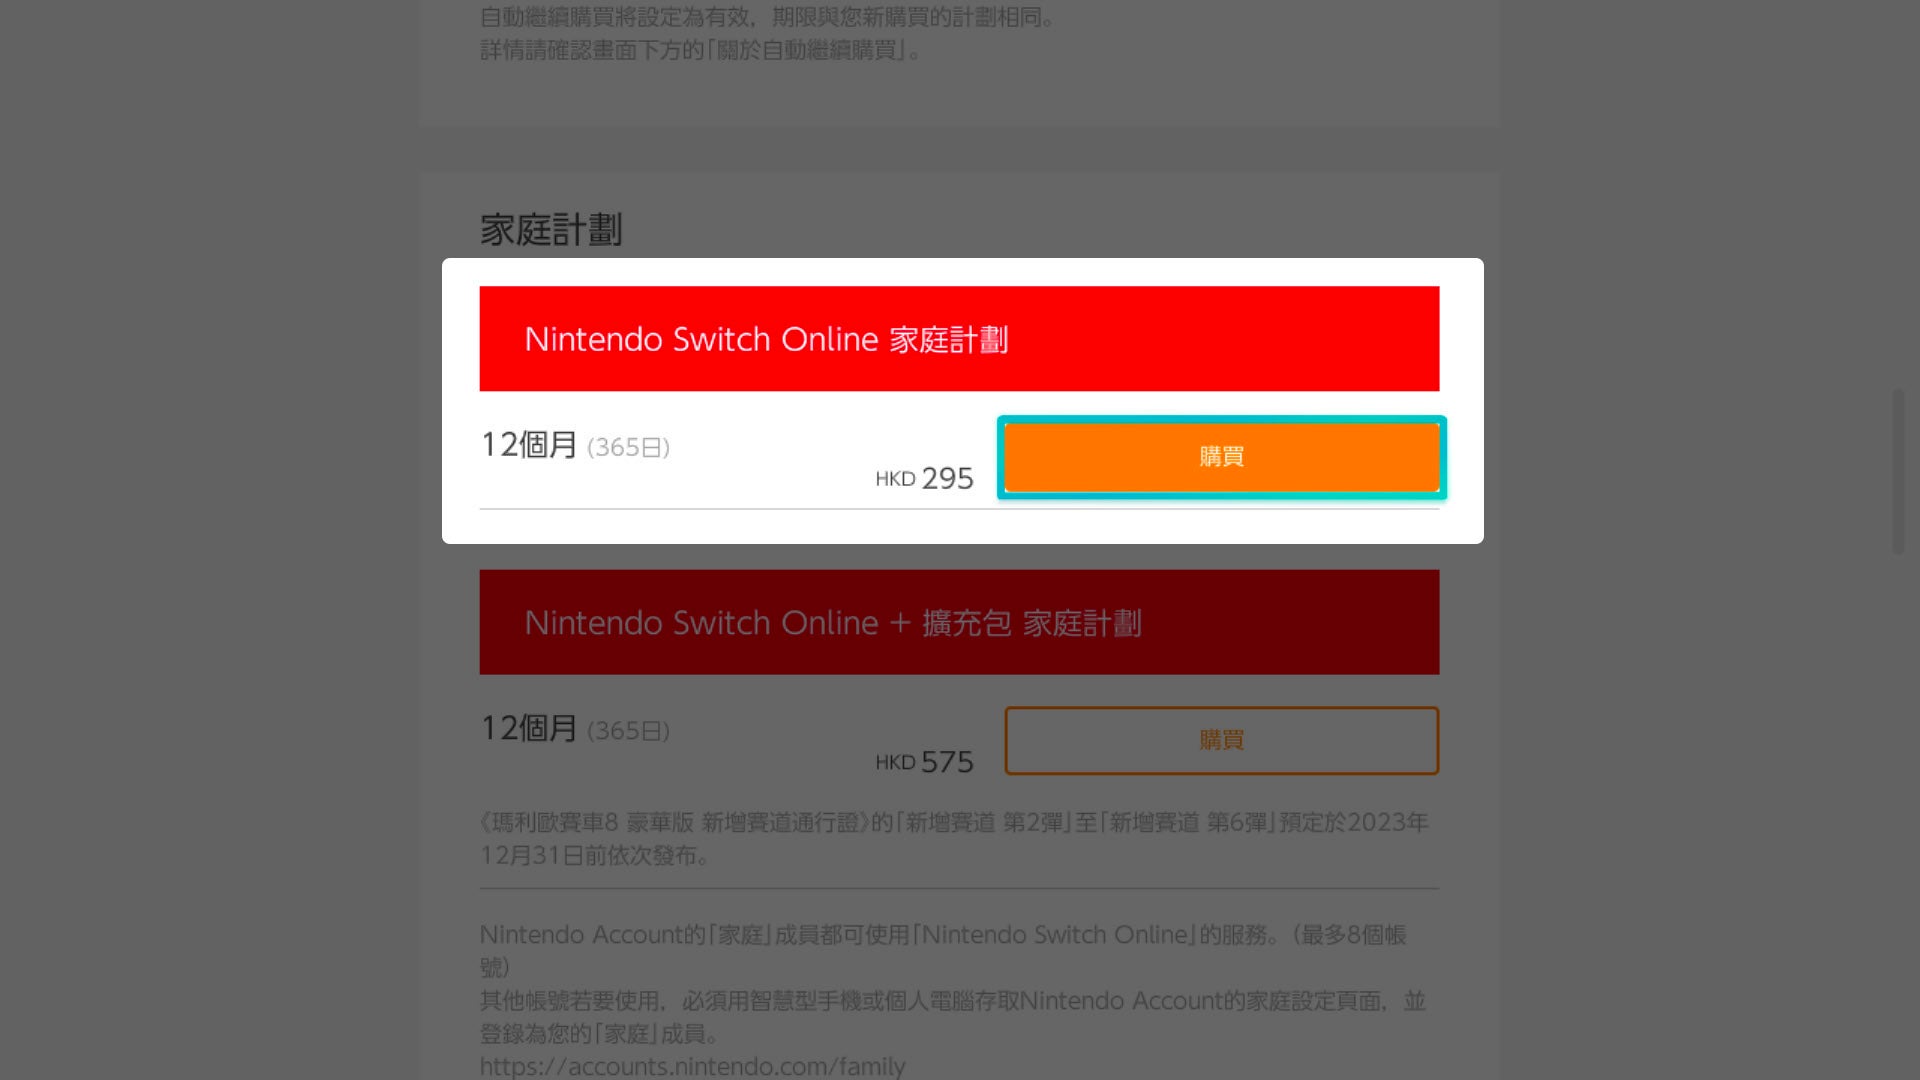Click the 最多8個帳號 family members description

pyautogui.click(x=943, y=950)
